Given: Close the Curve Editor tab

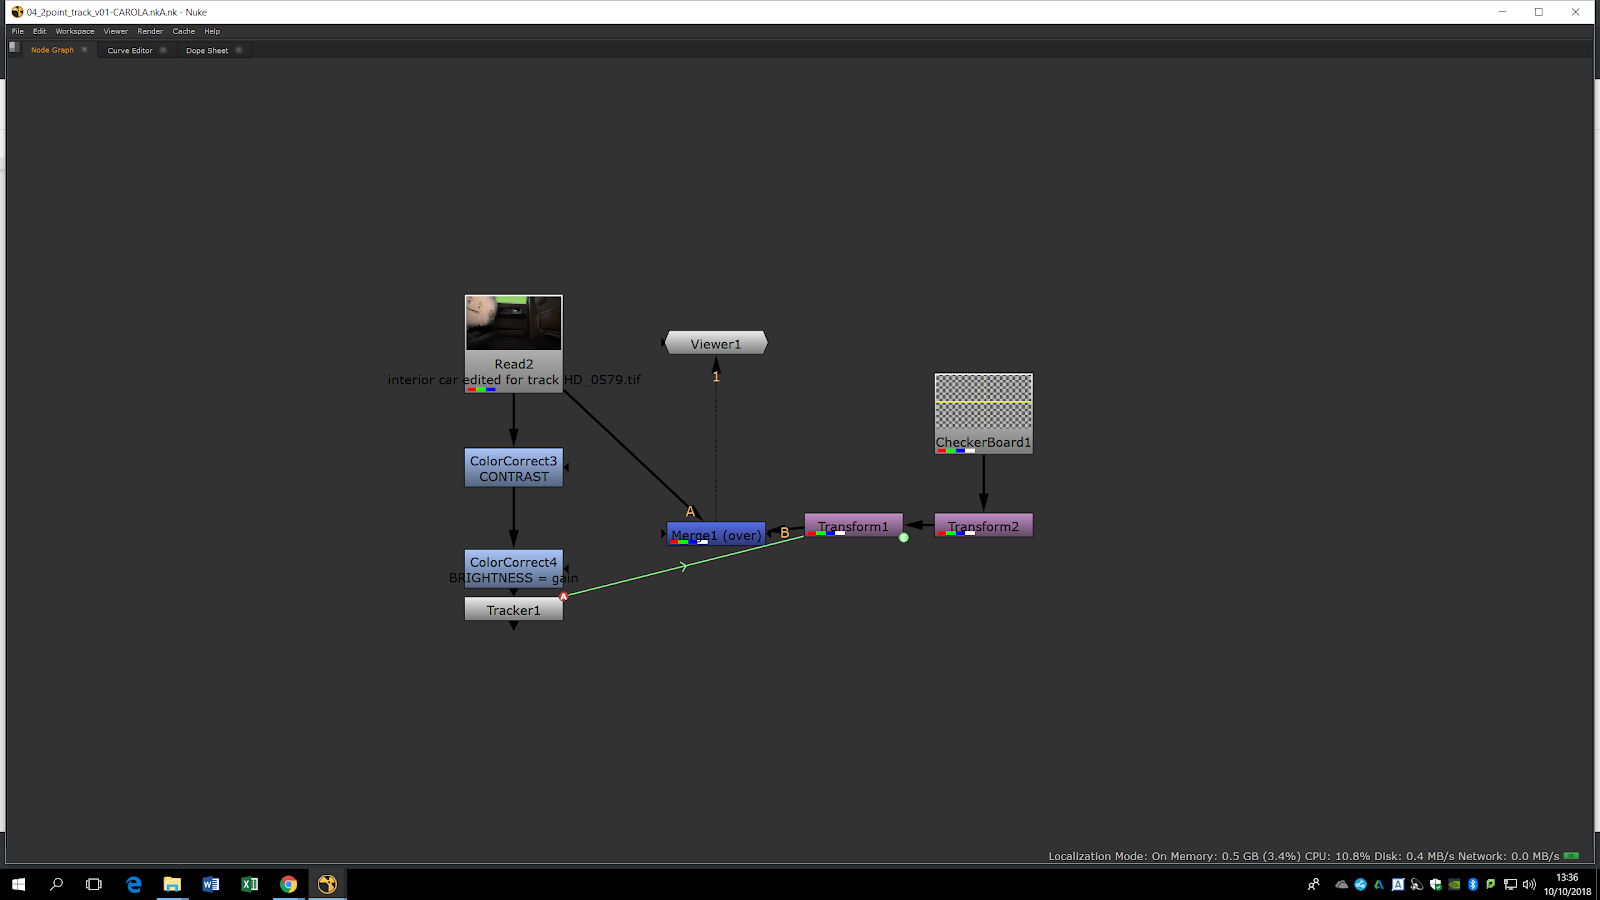Looking at the screenshot, I should point(163,50).
